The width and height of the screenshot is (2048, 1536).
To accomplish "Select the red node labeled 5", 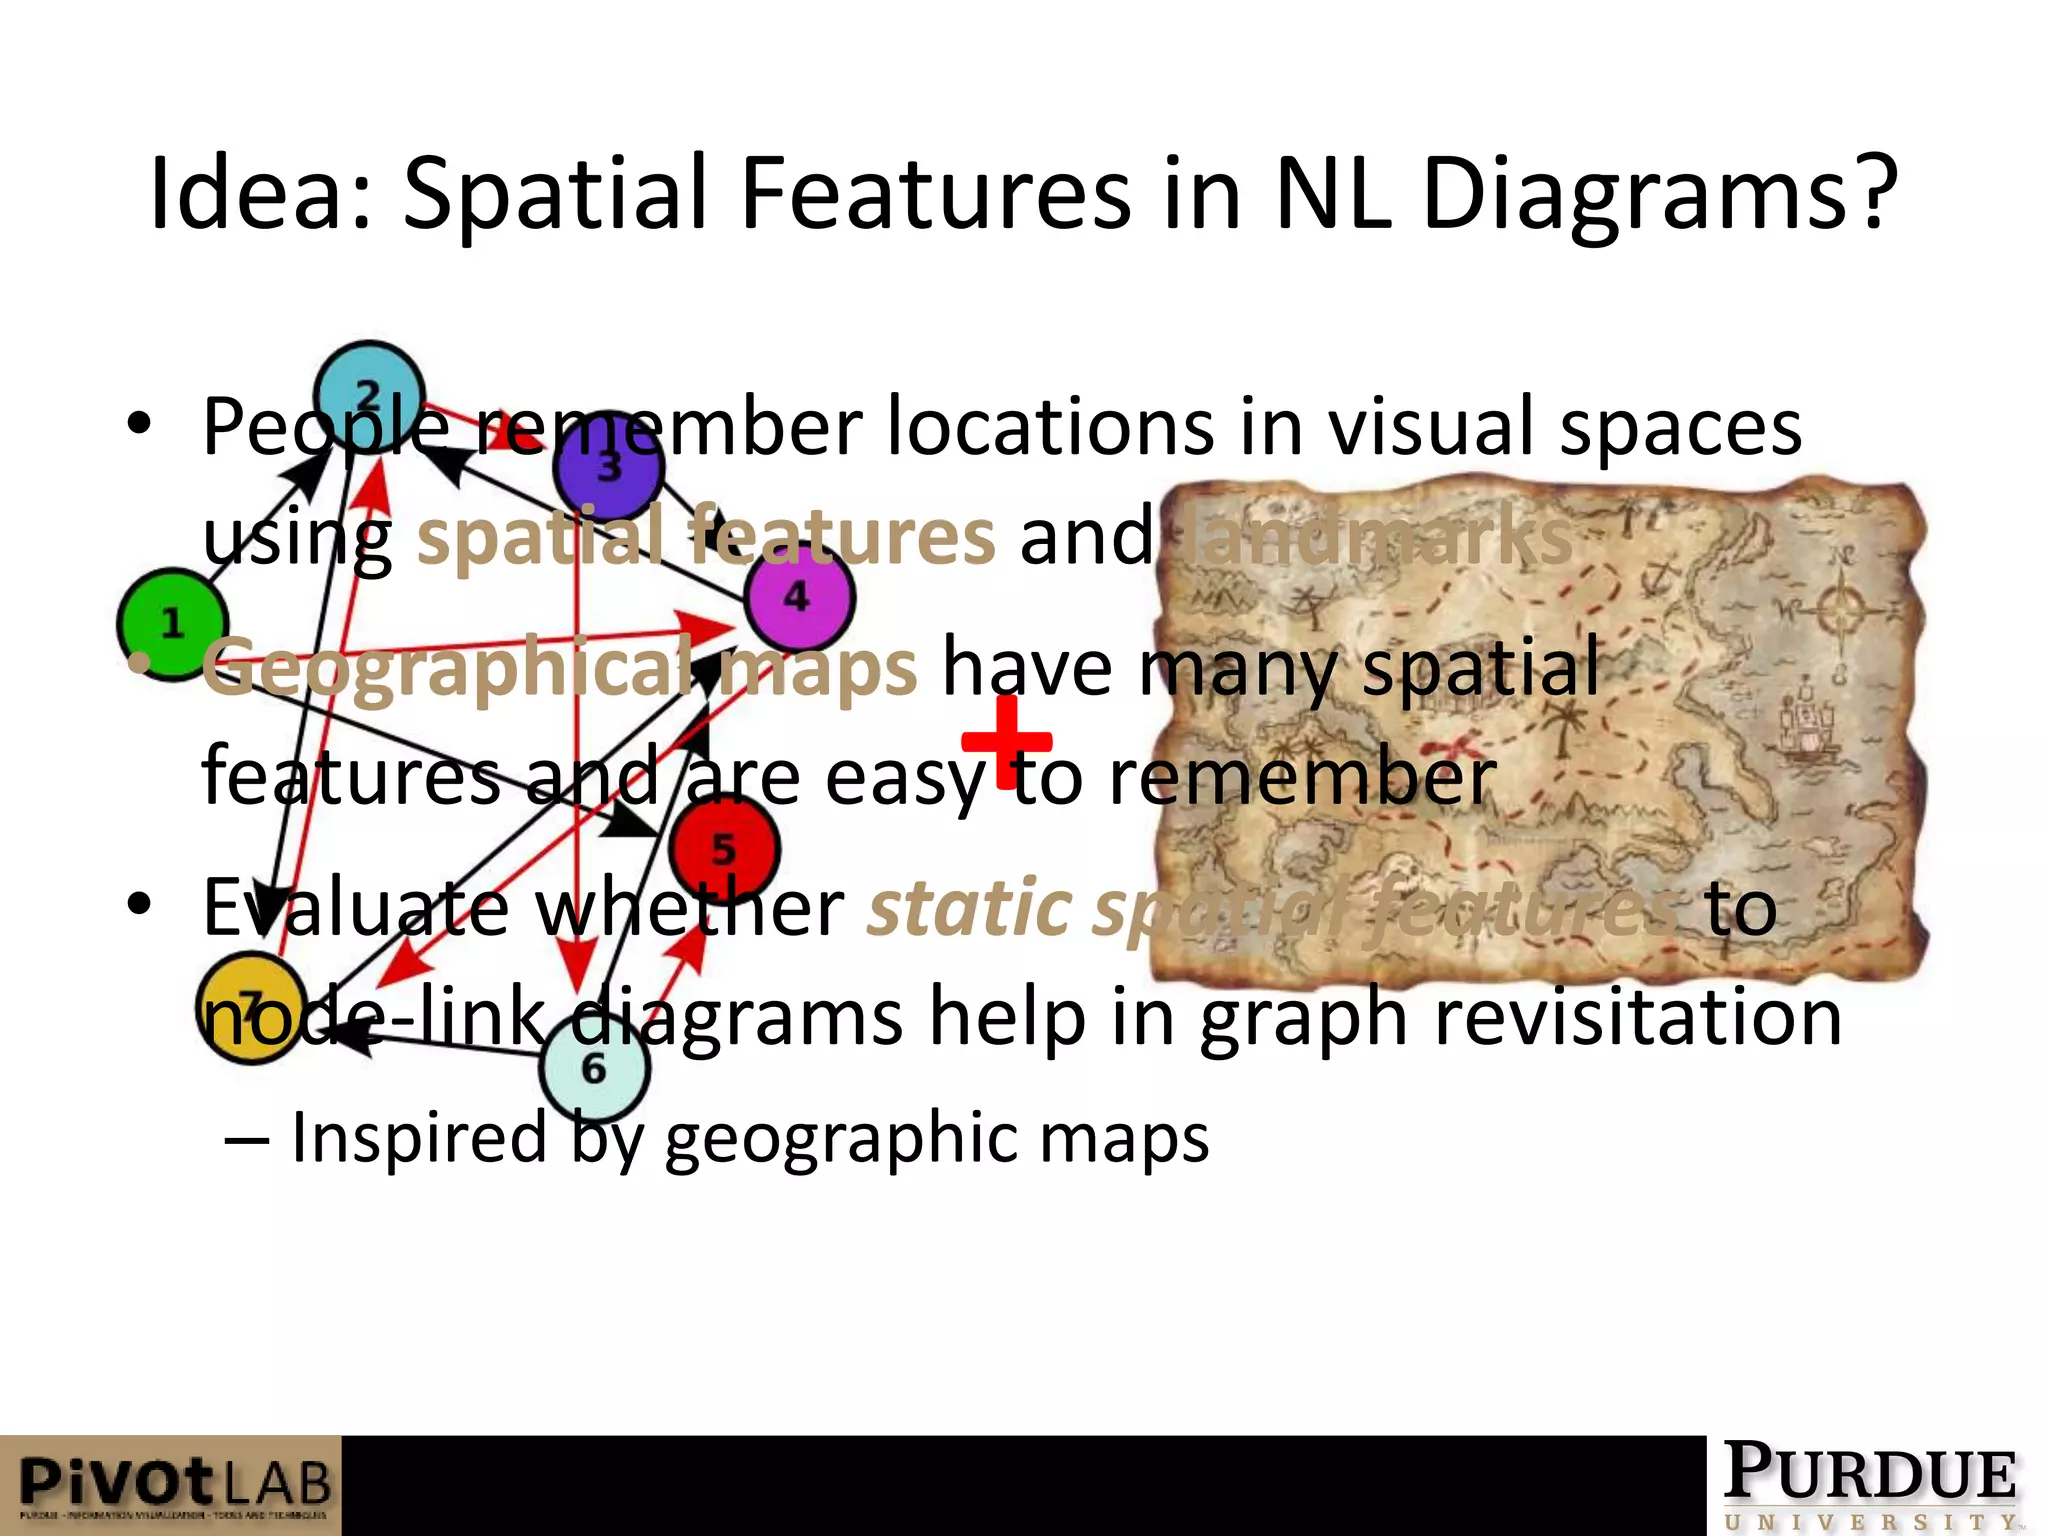I will pyautogui.click(x=723, y=849).
